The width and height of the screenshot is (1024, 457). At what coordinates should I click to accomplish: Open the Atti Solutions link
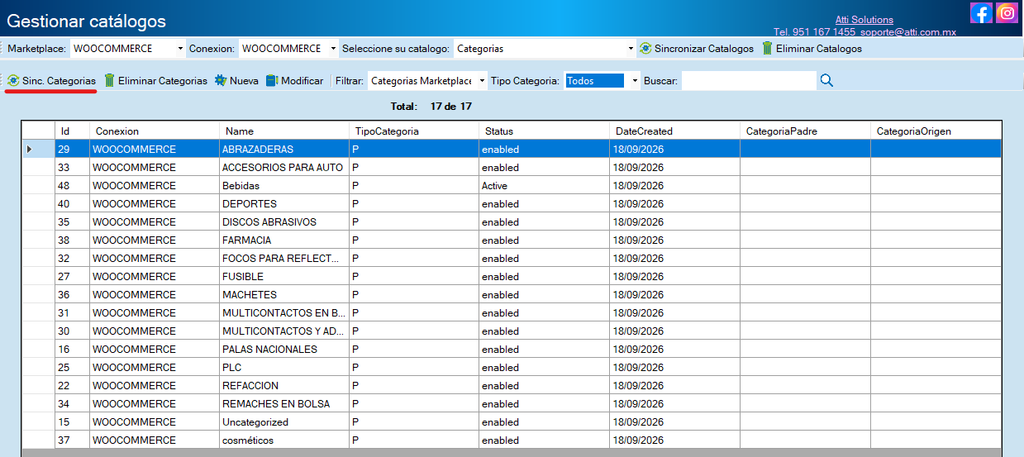(864, 20)
